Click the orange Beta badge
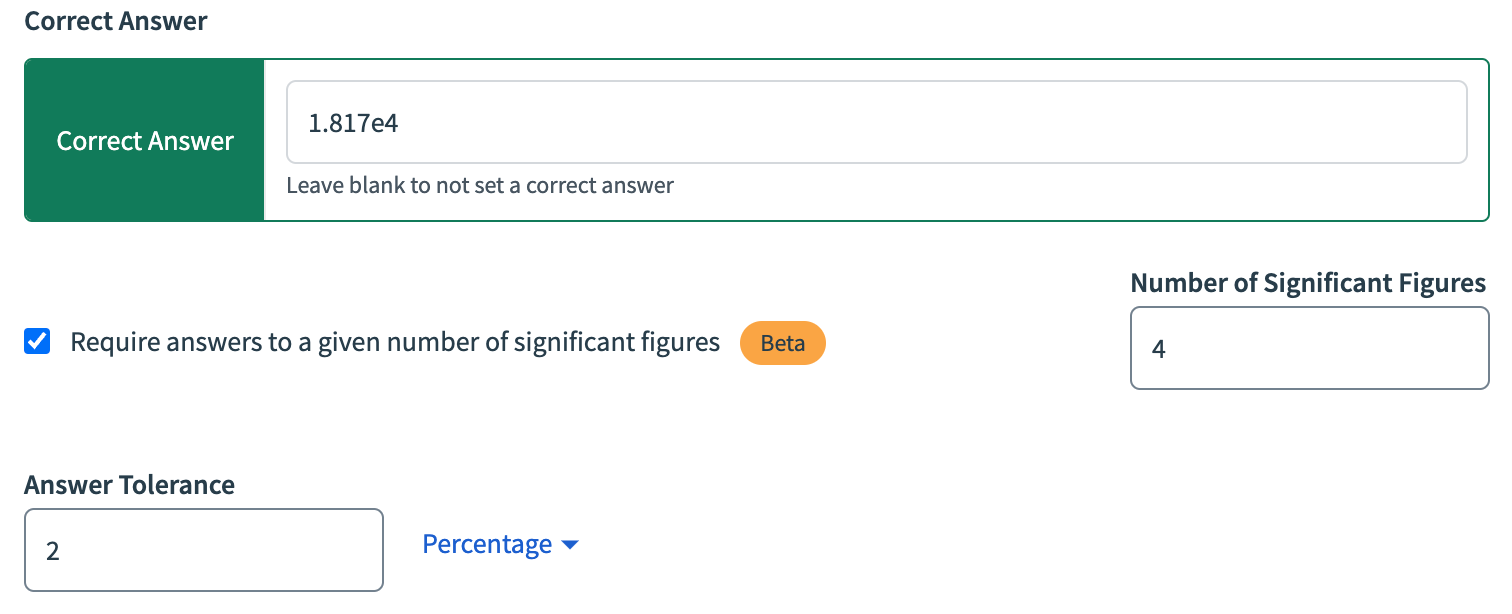The image size is (1512, 614). point(782,343)
